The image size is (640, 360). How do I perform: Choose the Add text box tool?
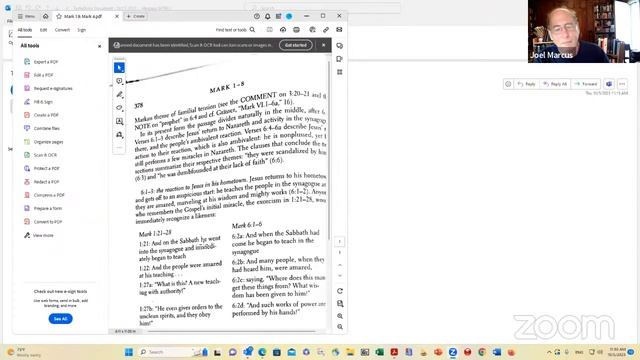click(x=119, y=121)
